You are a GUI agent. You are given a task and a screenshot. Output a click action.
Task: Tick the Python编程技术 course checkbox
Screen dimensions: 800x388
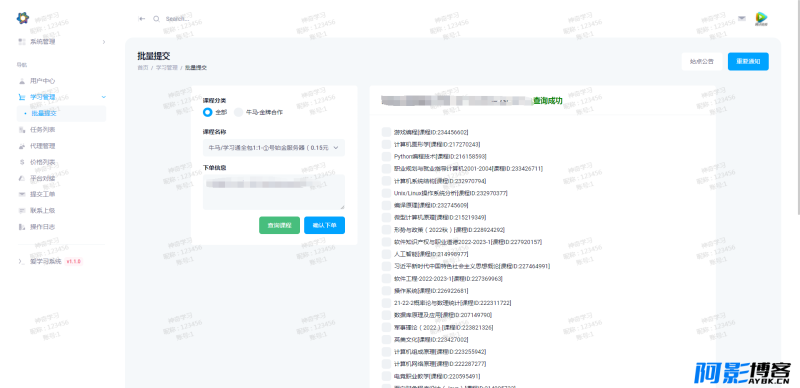tap(386, 156)
